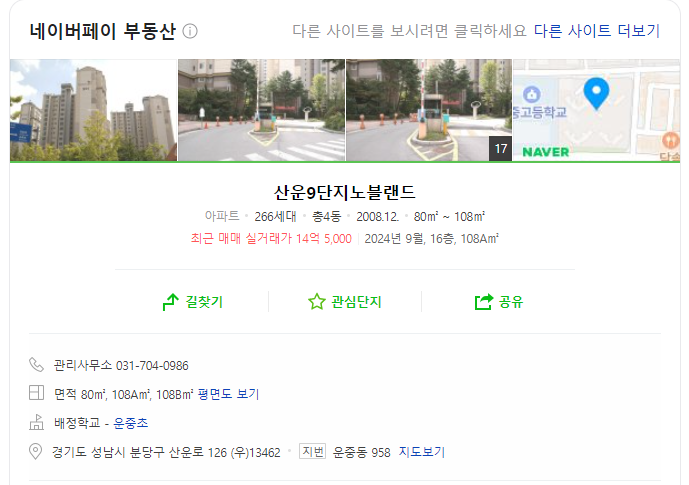
Task: Click the address 경기도 성남시 분당구 산운로 126
Action: pyautogui.click(x=139, y=452)
